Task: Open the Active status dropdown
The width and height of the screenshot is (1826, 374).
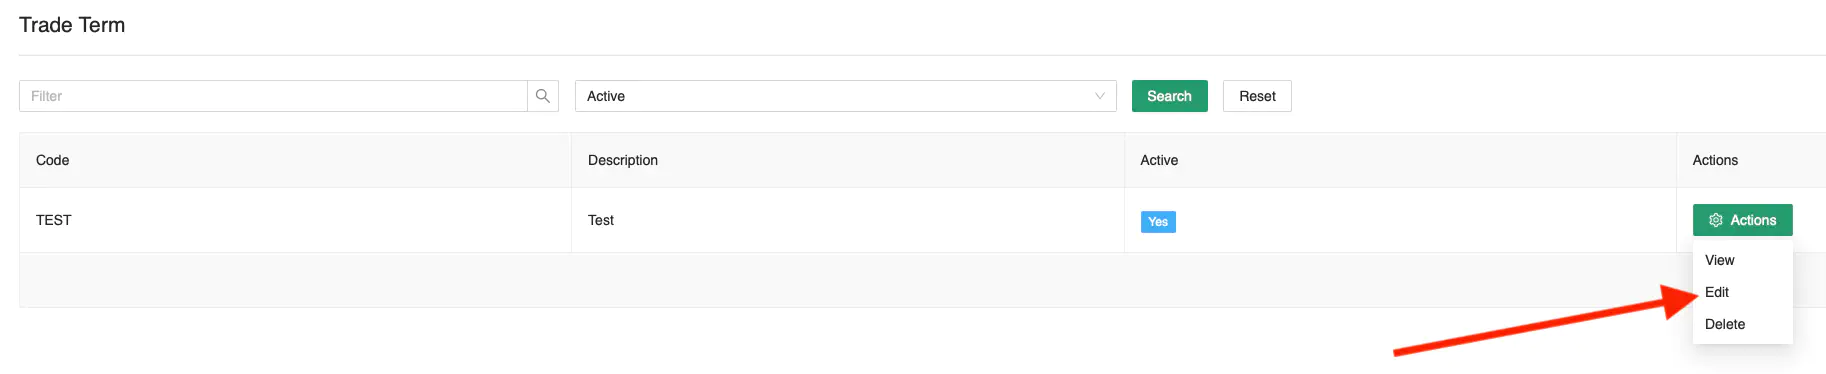Action: coord(845,96)
